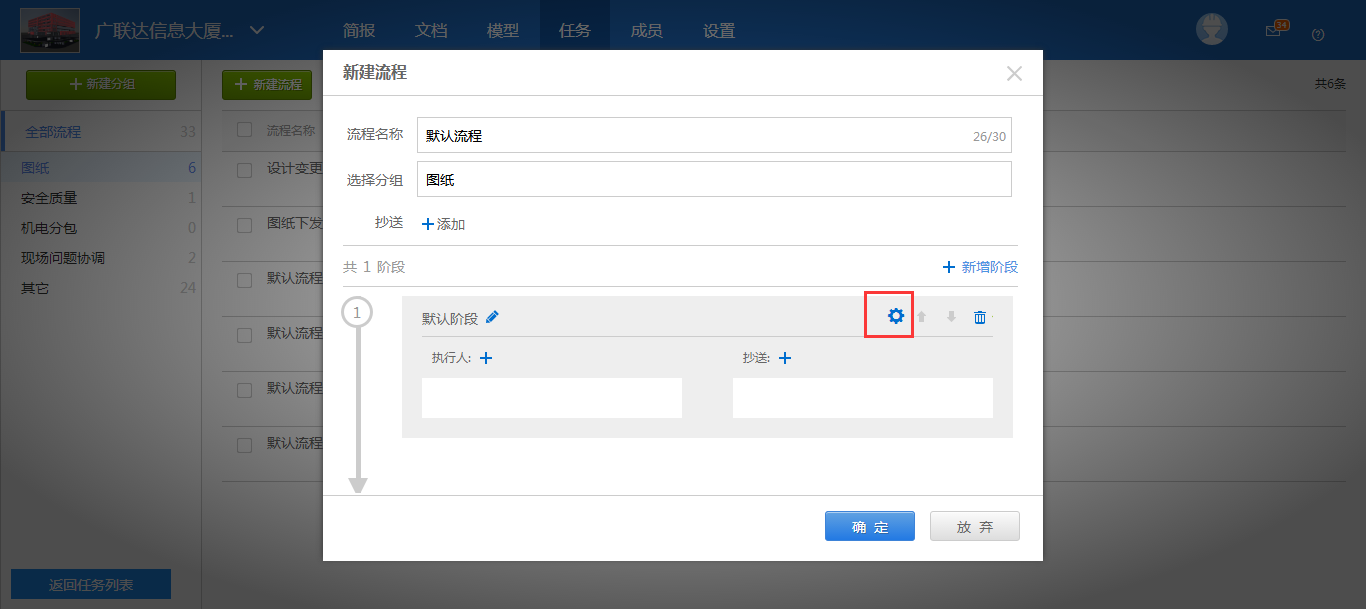Delete the 默认阶段 stage via trash icon
The image size is (1366, 609).
point(979,316)
